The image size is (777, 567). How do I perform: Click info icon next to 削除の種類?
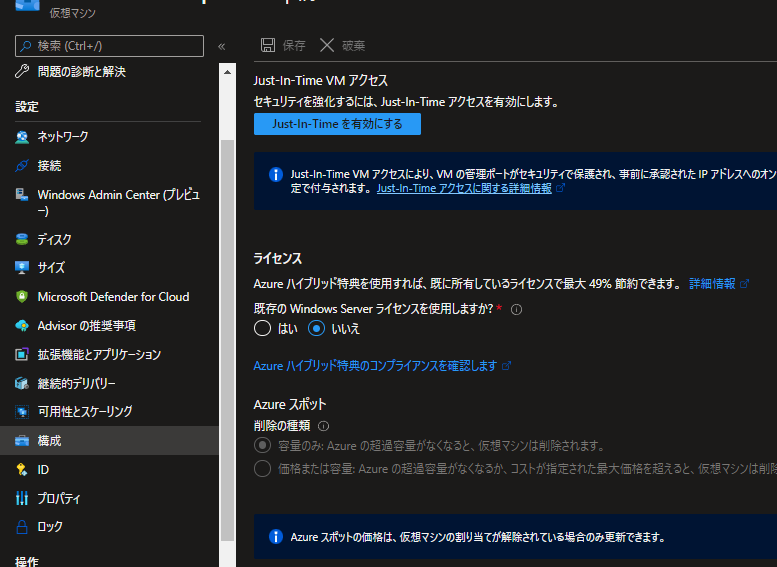coord(323,426)
